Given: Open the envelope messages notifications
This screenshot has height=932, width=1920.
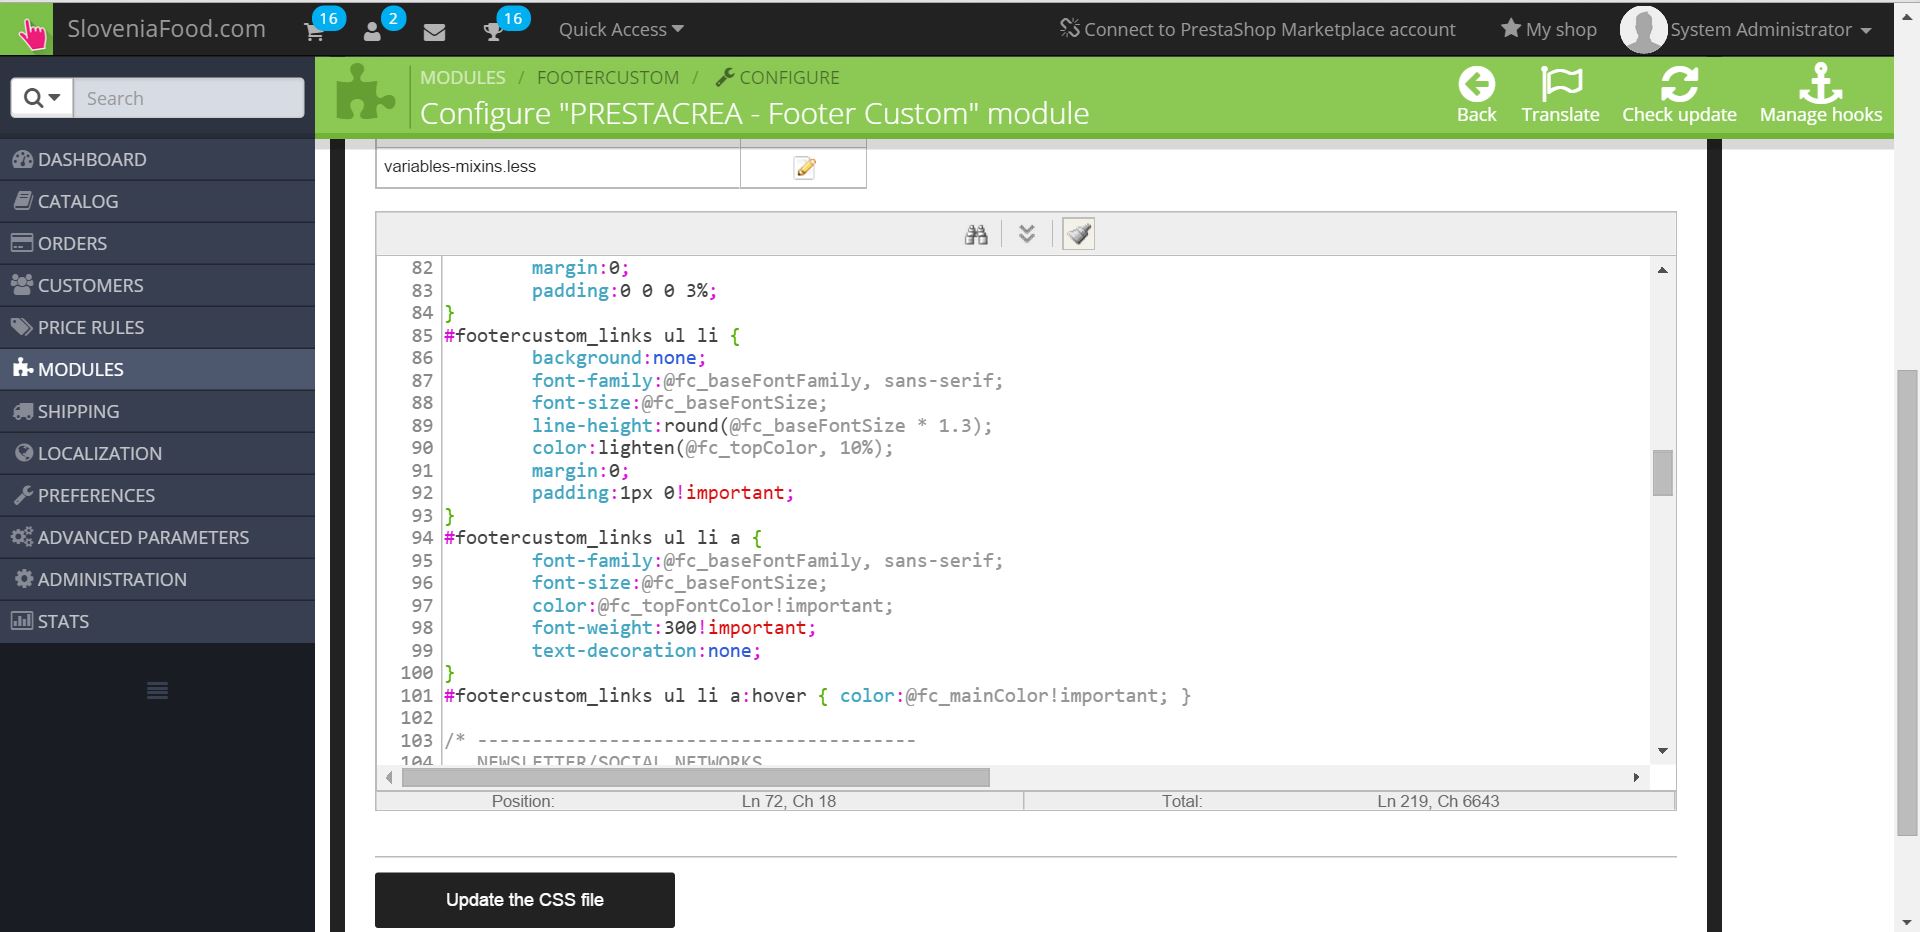Looking at the screenshot, I should click(434, 32).
